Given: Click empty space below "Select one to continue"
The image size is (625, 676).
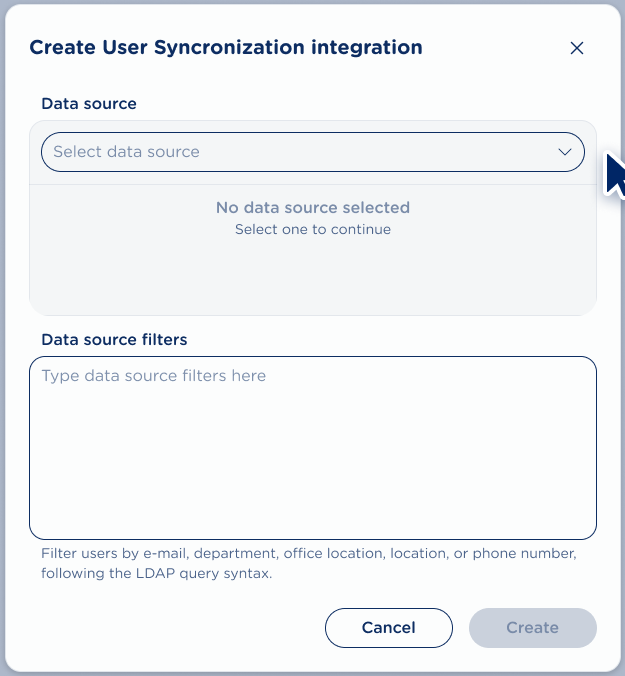Looking at the screenshot, I should coord(313,278).
